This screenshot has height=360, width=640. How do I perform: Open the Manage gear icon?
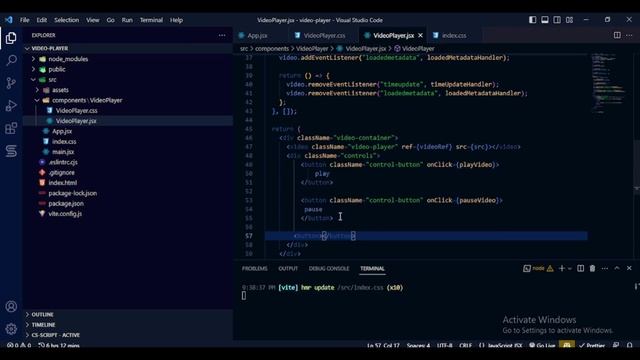tap(11, 329)
